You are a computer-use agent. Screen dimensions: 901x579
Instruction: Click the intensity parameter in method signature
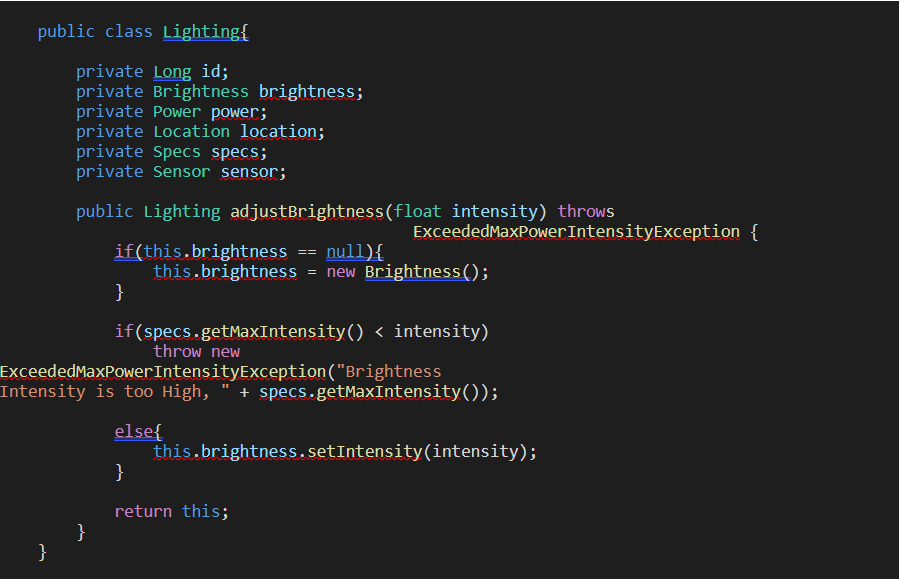[x=496, y=211]
